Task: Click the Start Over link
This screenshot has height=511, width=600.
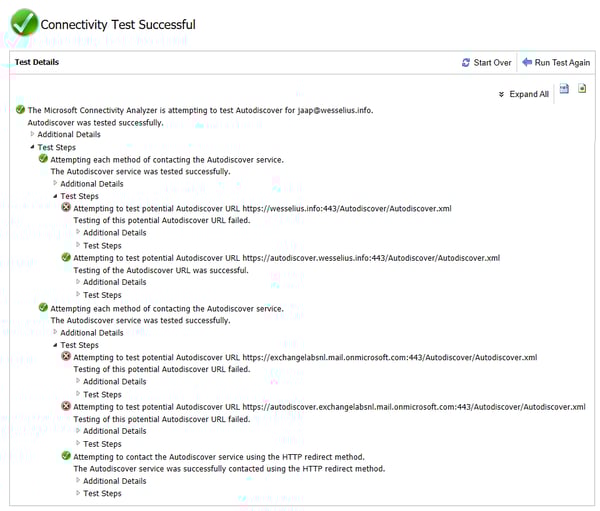Action: coord(492,63)
